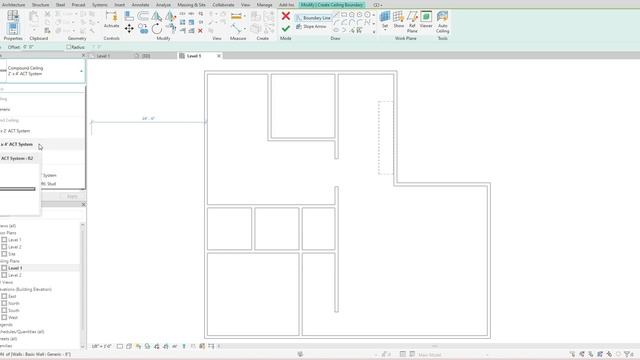Select the Copy tool in Modify panel

[x=143, y=29]
